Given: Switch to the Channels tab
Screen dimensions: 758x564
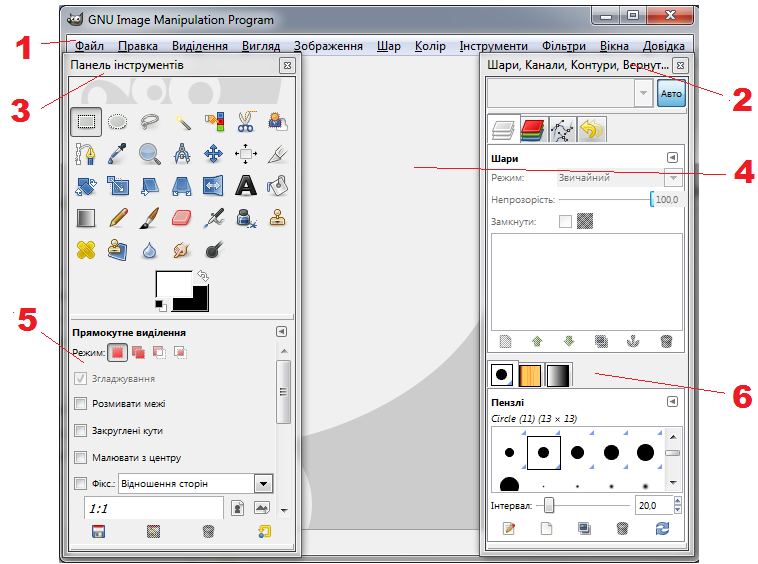Looking at the screenshot, I should coord(532,130).
